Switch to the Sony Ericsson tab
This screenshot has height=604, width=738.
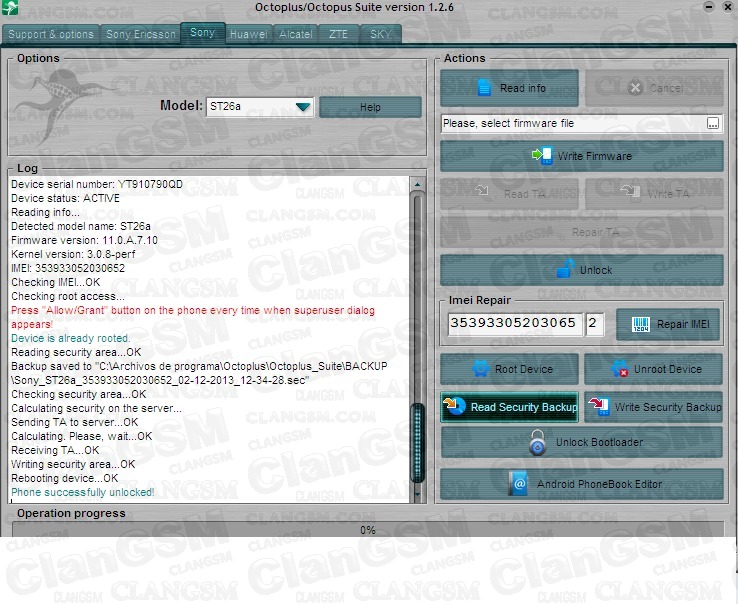point(141,34)
